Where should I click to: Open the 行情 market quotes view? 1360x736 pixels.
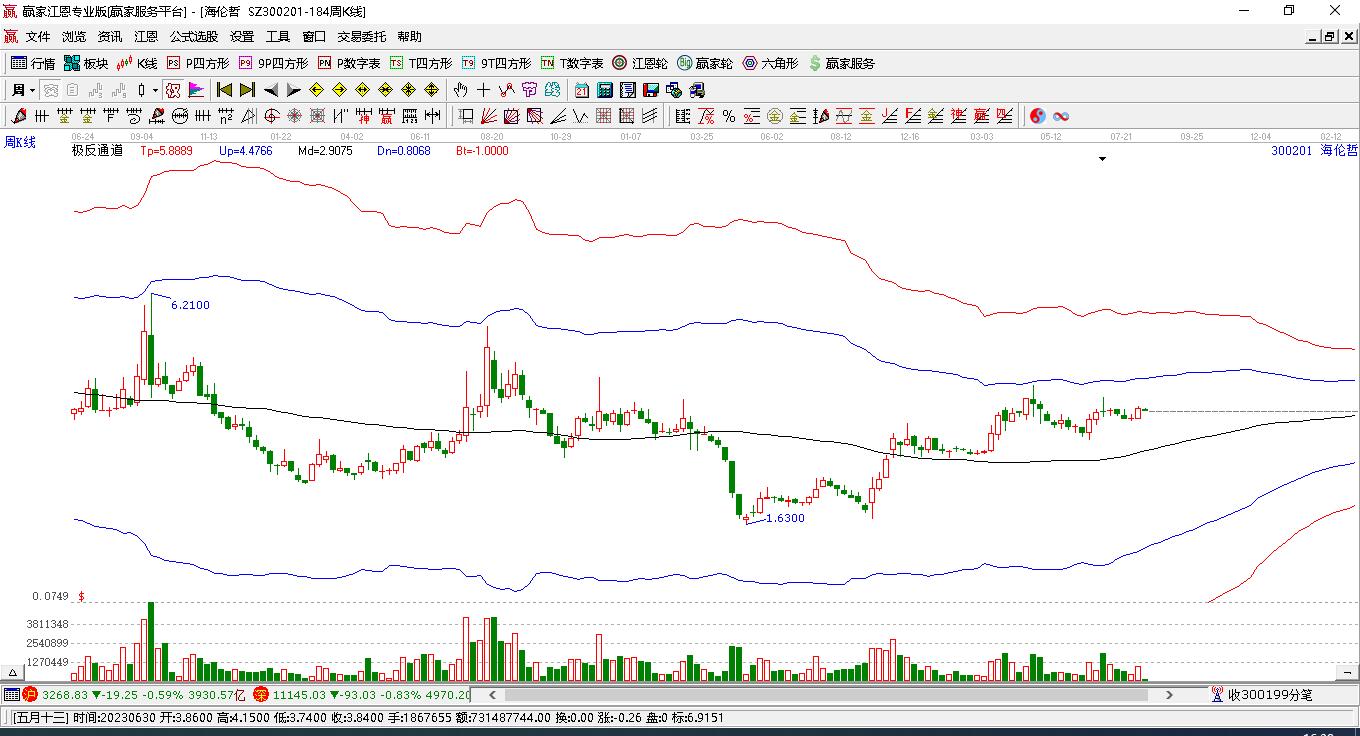[33, 63]
